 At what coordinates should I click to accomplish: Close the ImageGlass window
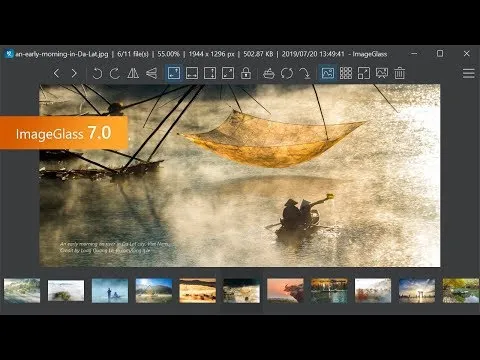pos(466,53)
